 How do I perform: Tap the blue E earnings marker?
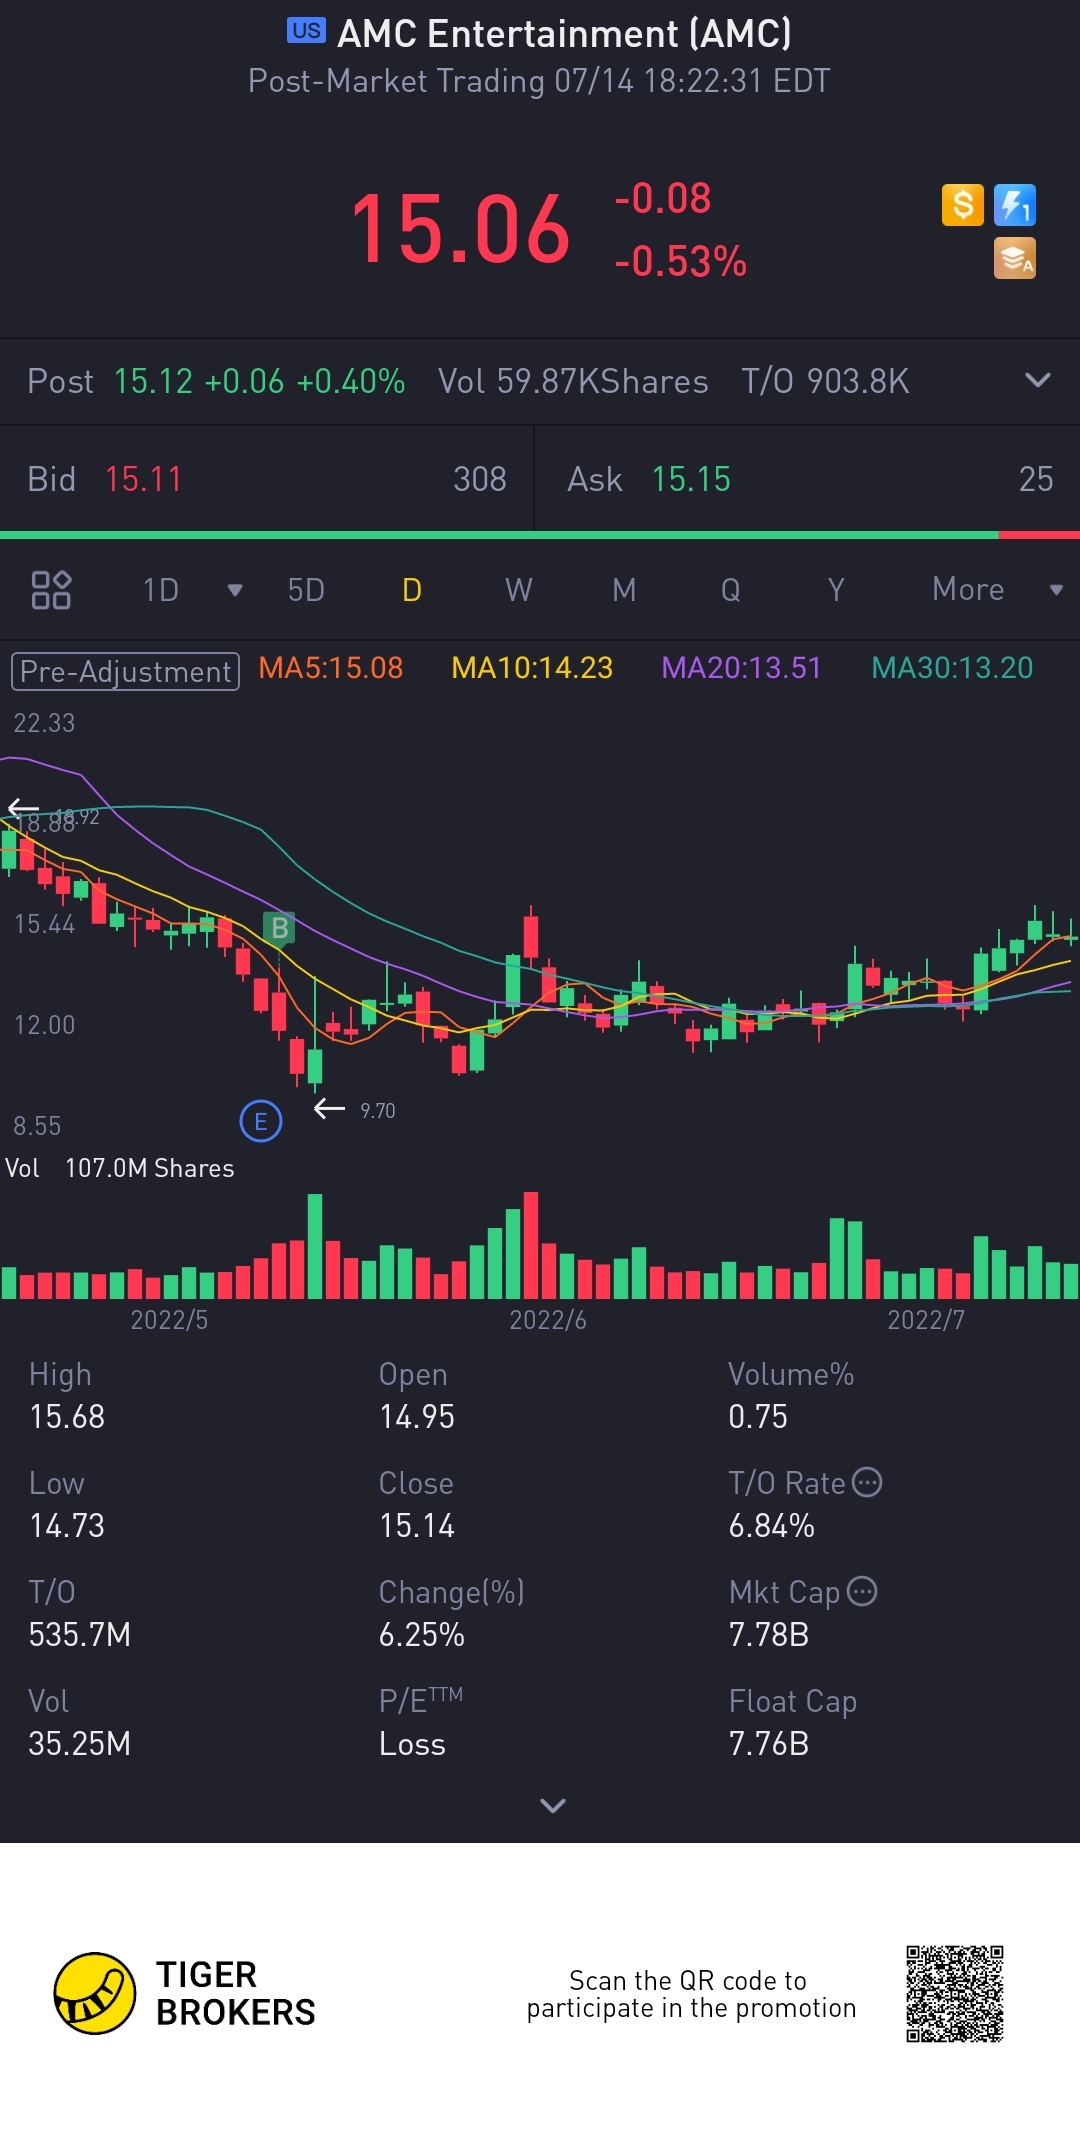point(261,1121)
